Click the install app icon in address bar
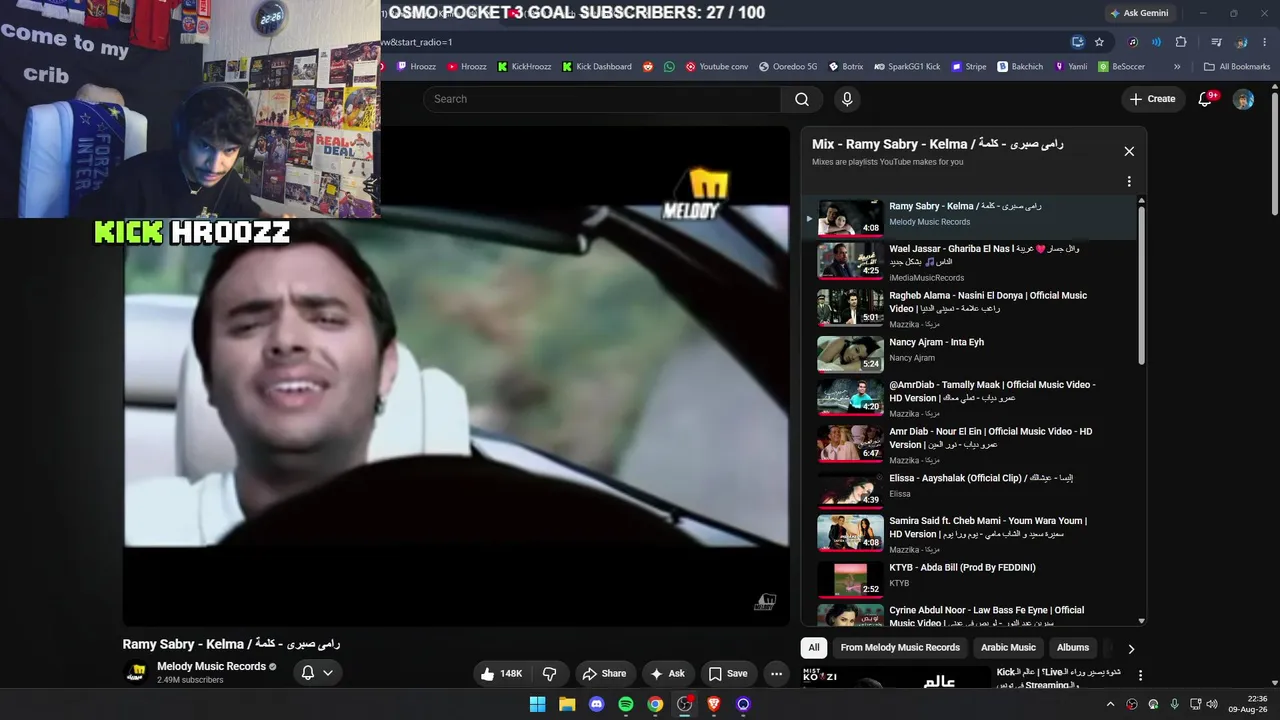 (x=1077, y=42)
